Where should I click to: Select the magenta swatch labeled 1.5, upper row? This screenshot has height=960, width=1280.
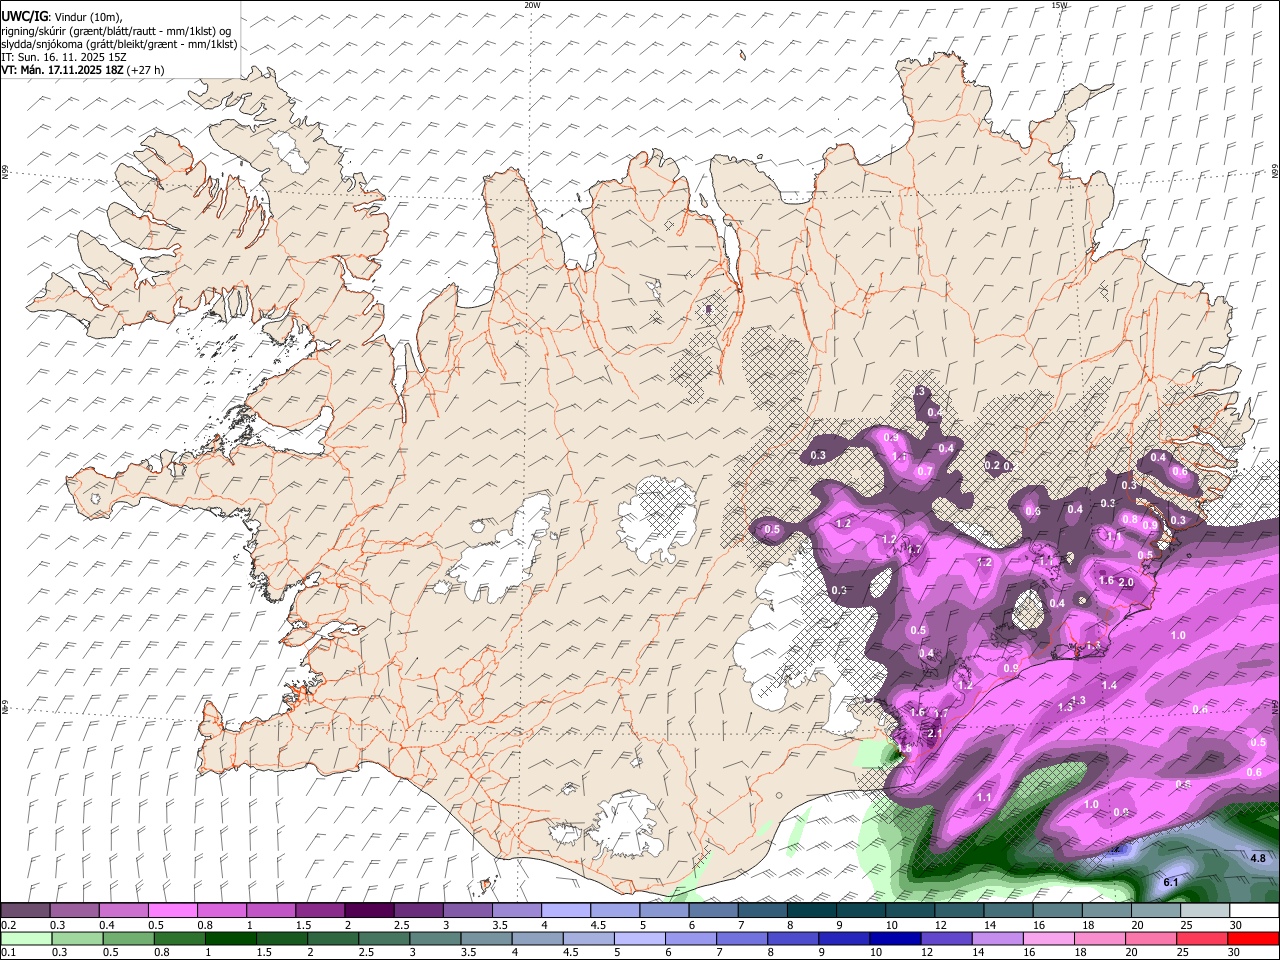pyautogui.click(x=320, y=911)
